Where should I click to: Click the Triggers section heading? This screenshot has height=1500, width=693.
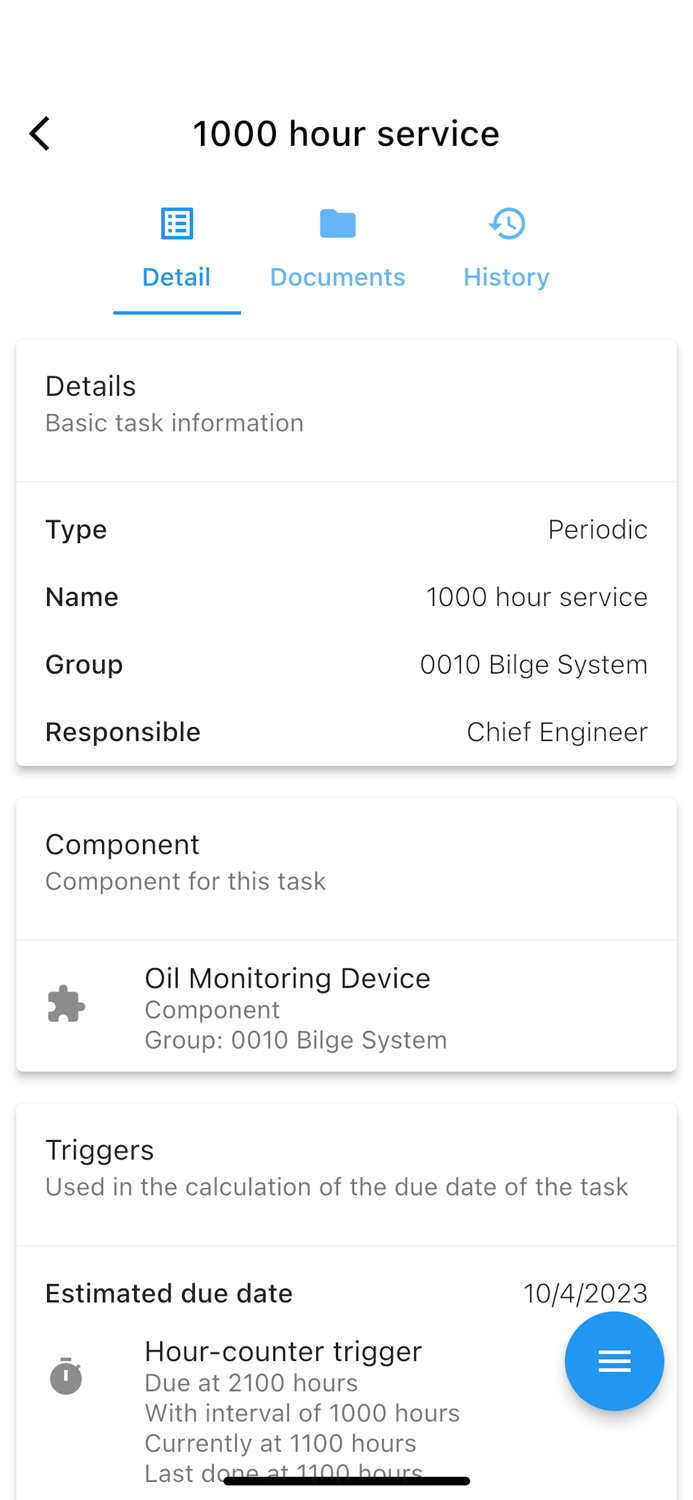pyautogui.click(x=100, y=1150)
